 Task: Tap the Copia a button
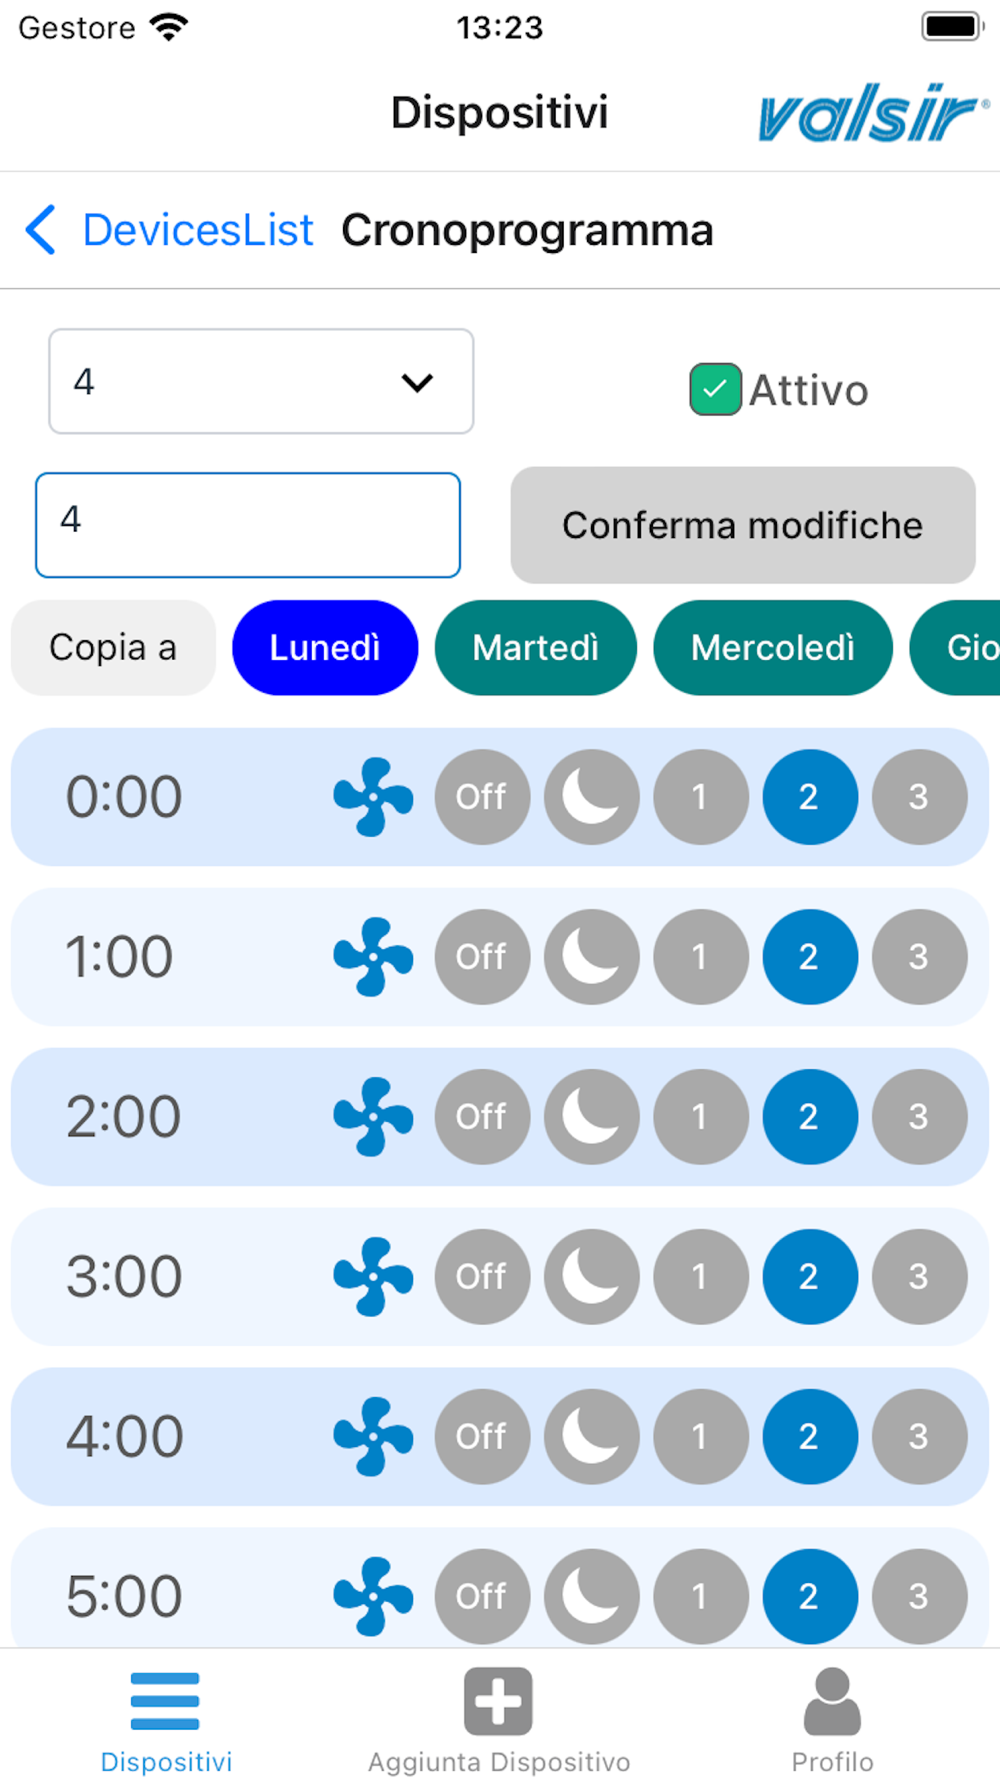click(113, 648)
